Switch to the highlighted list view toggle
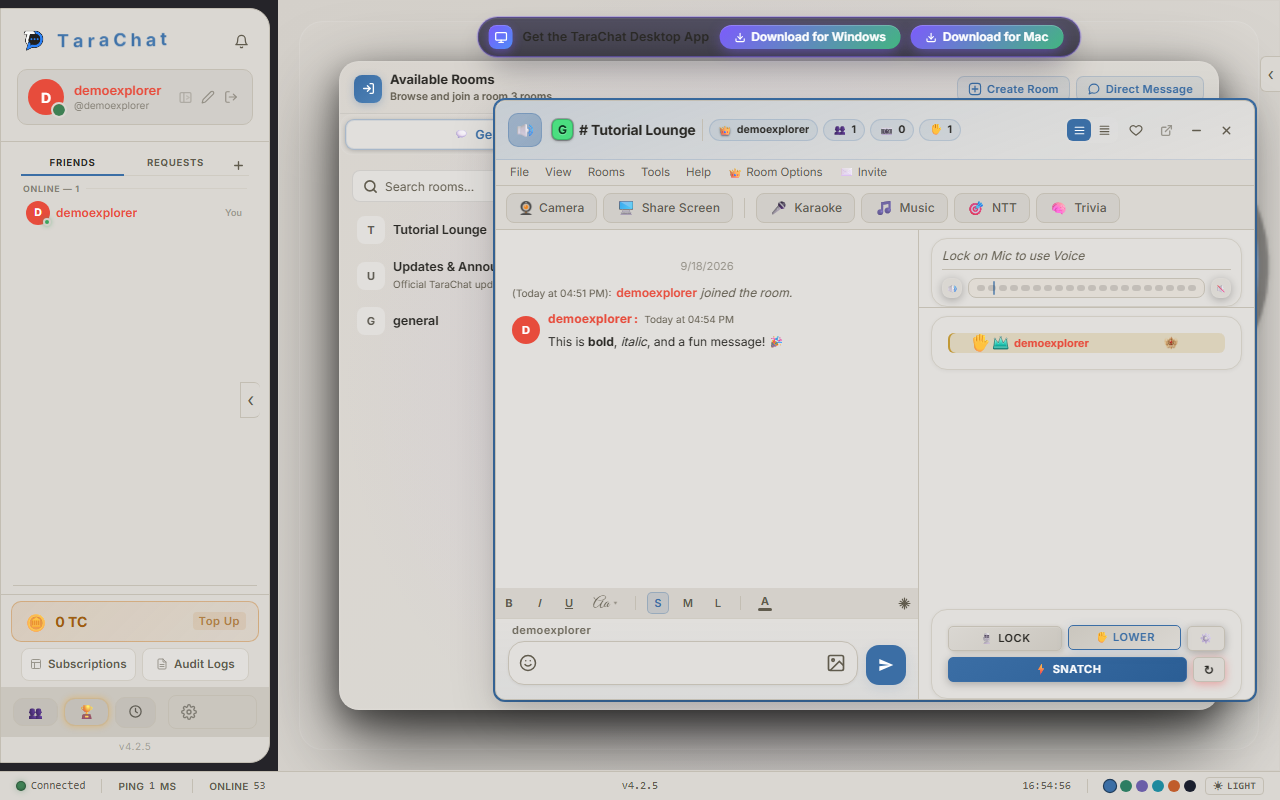 [x=1079, y=130]
